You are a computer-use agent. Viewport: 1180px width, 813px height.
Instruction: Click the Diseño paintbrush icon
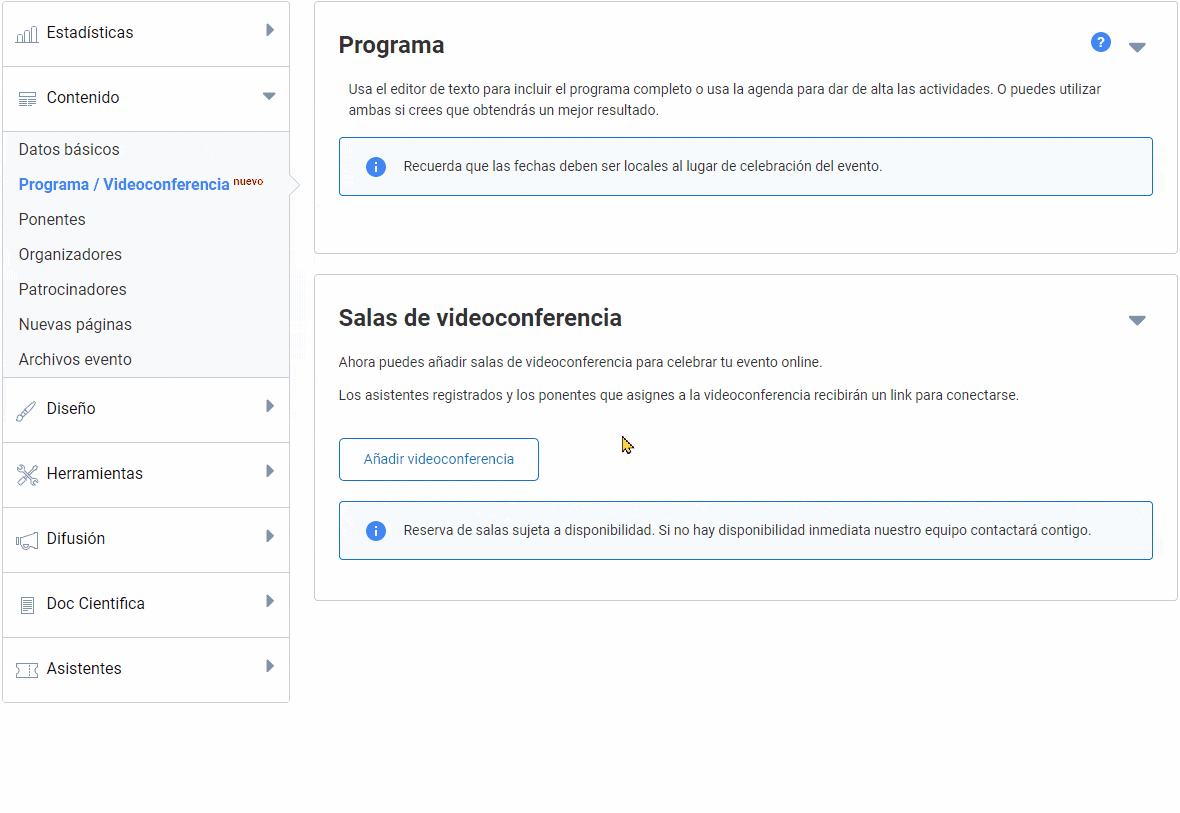pos(27,410)
